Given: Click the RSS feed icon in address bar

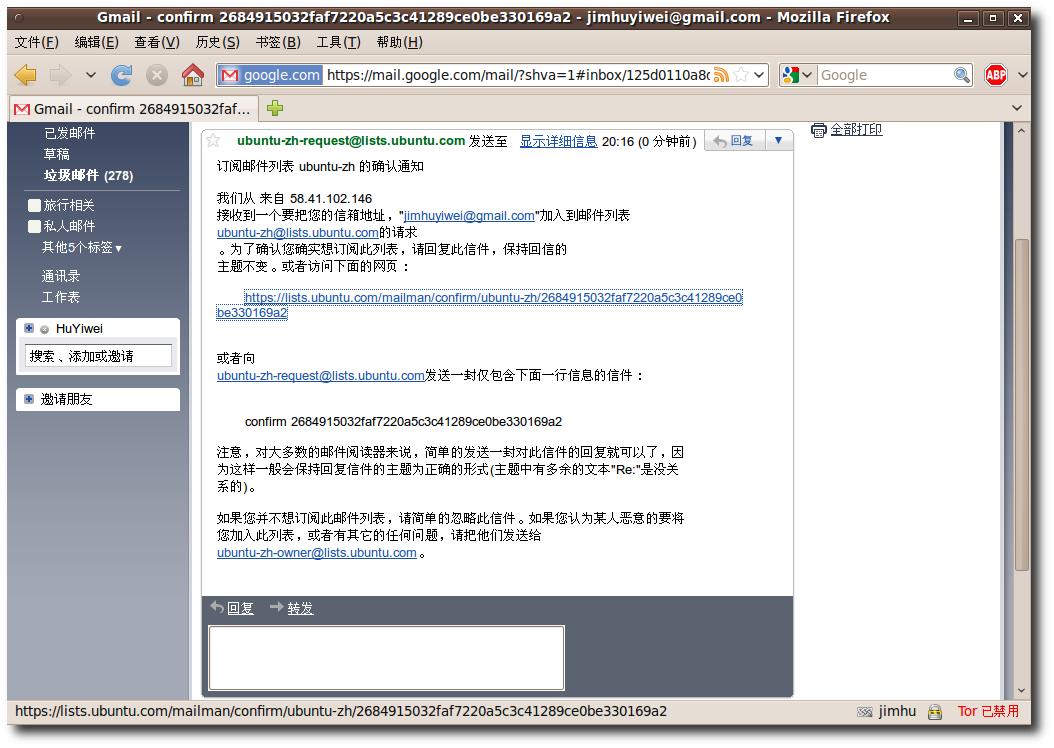Looking at the screenshot, I should pos(721,75).
